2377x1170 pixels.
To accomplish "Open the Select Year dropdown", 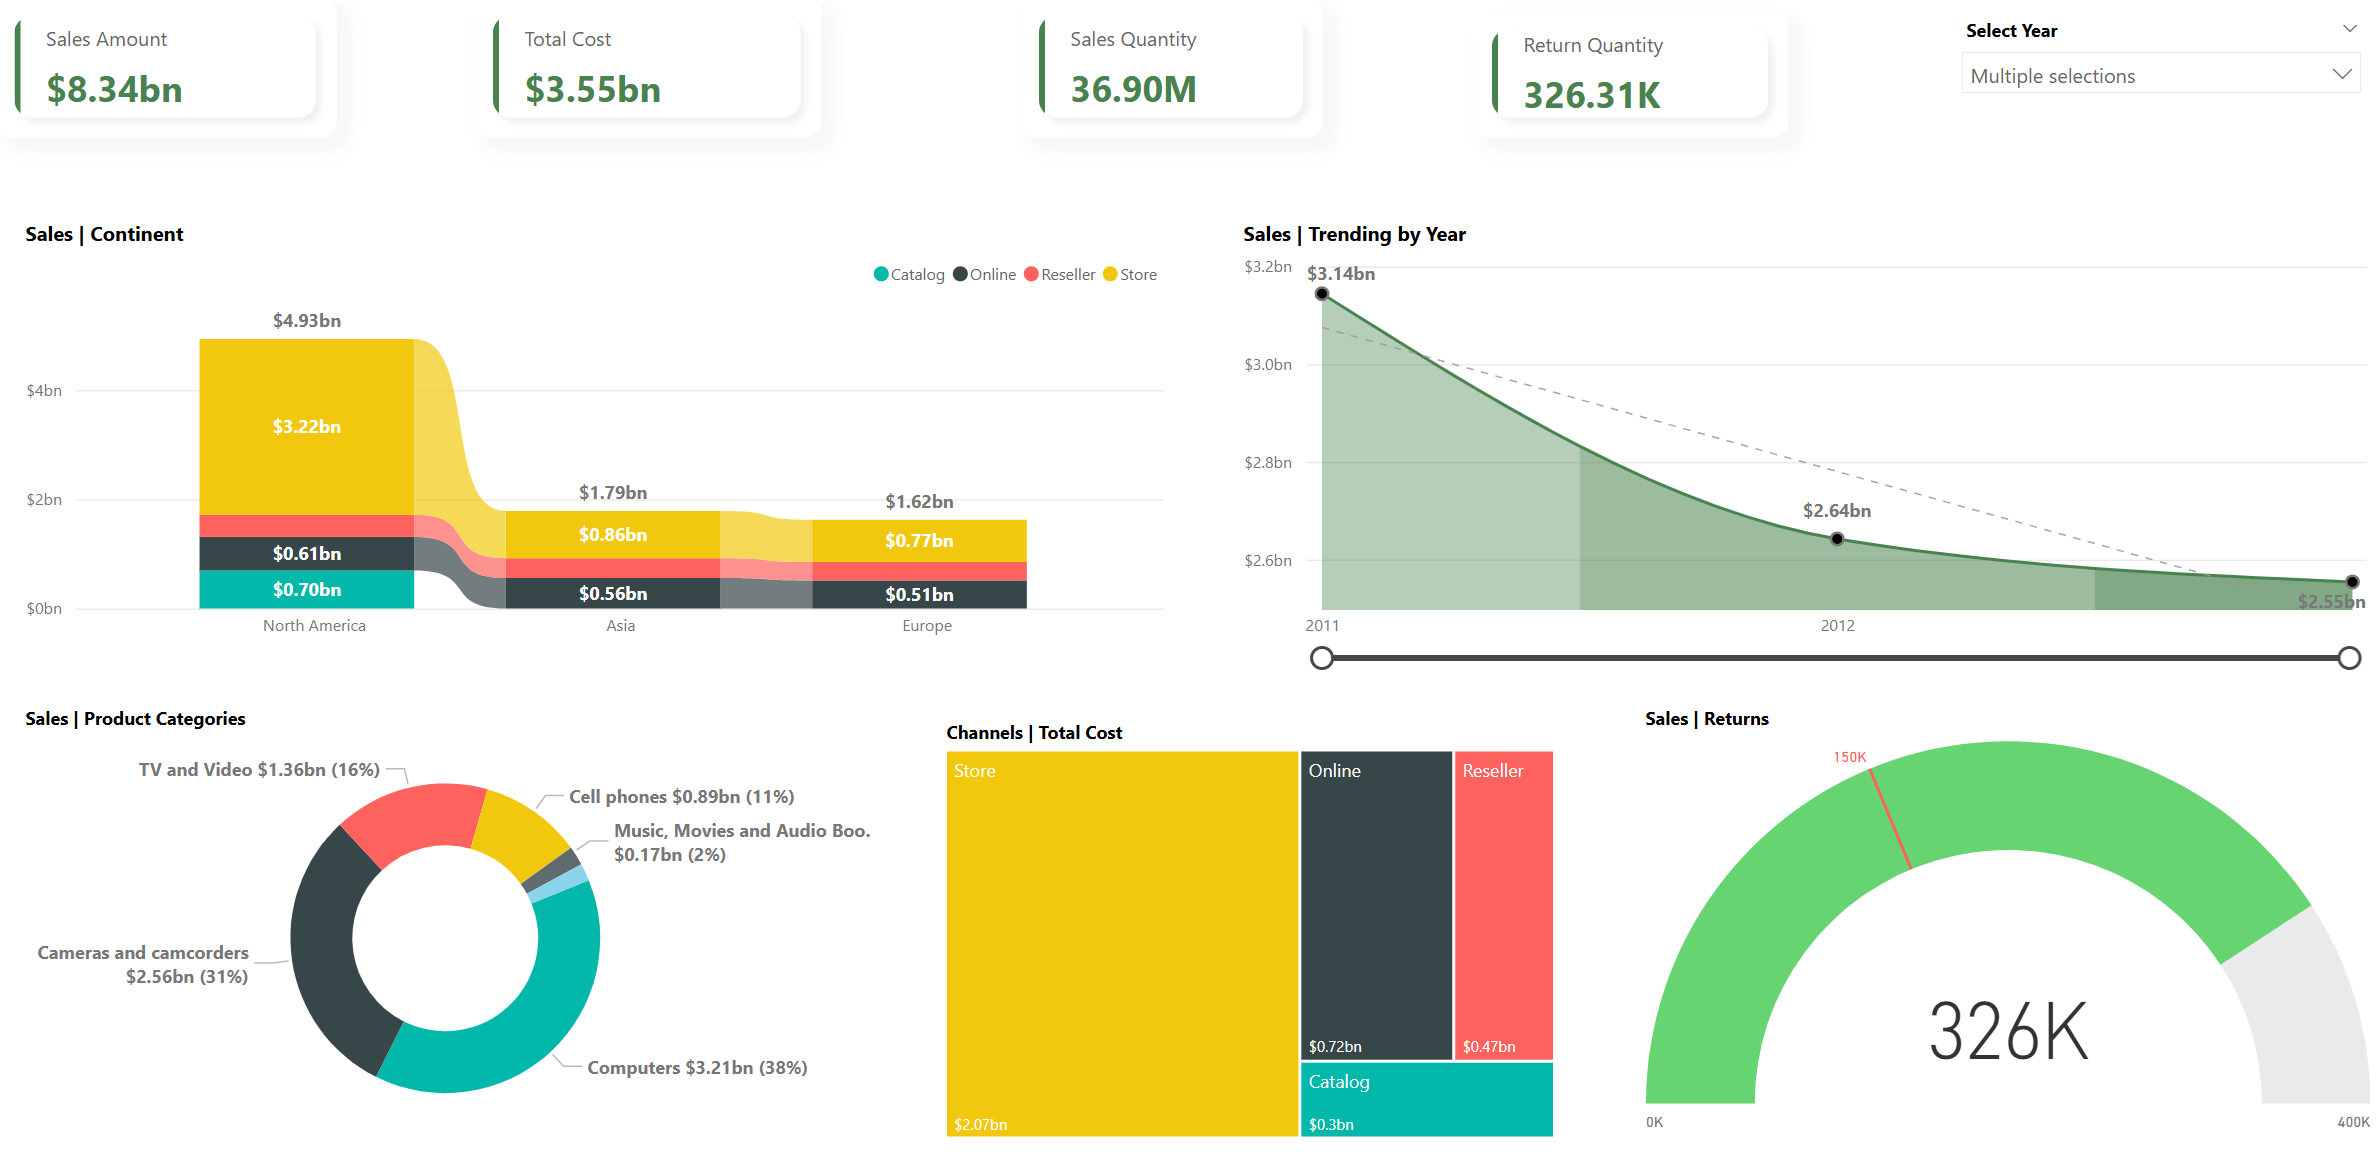I will click(2160, 74).
